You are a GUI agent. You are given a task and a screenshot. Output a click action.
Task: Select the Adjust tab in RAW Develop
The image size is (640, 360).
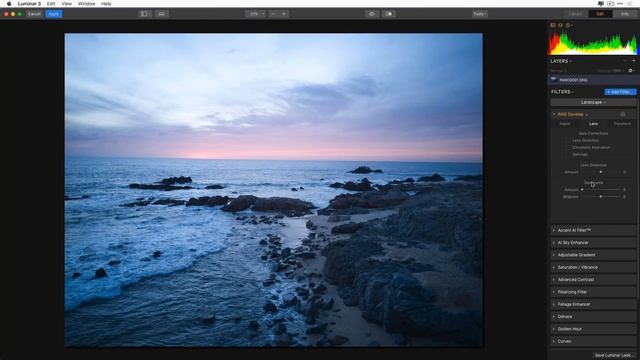tap(565, 124)
